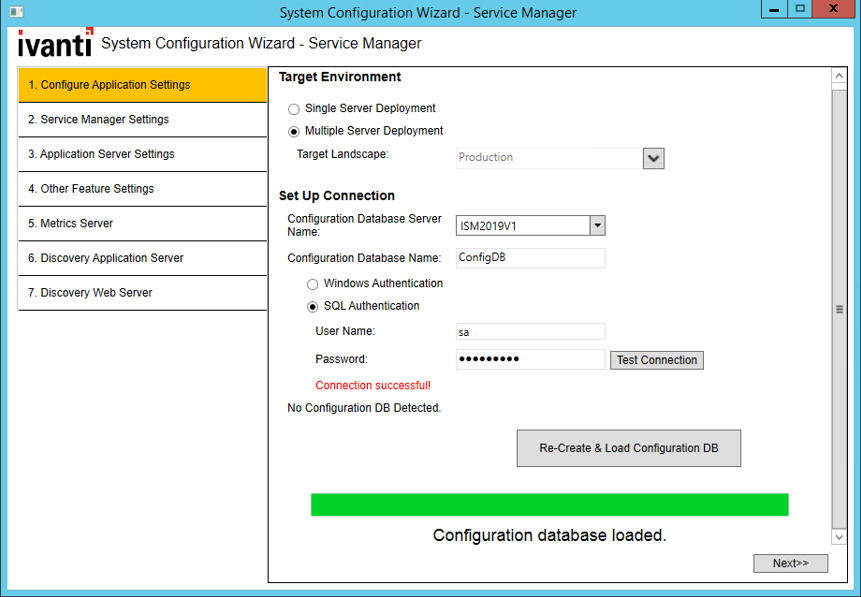Click the Test Connection button
The width and height of the screenshot is (861, 597).
[656, 360]
